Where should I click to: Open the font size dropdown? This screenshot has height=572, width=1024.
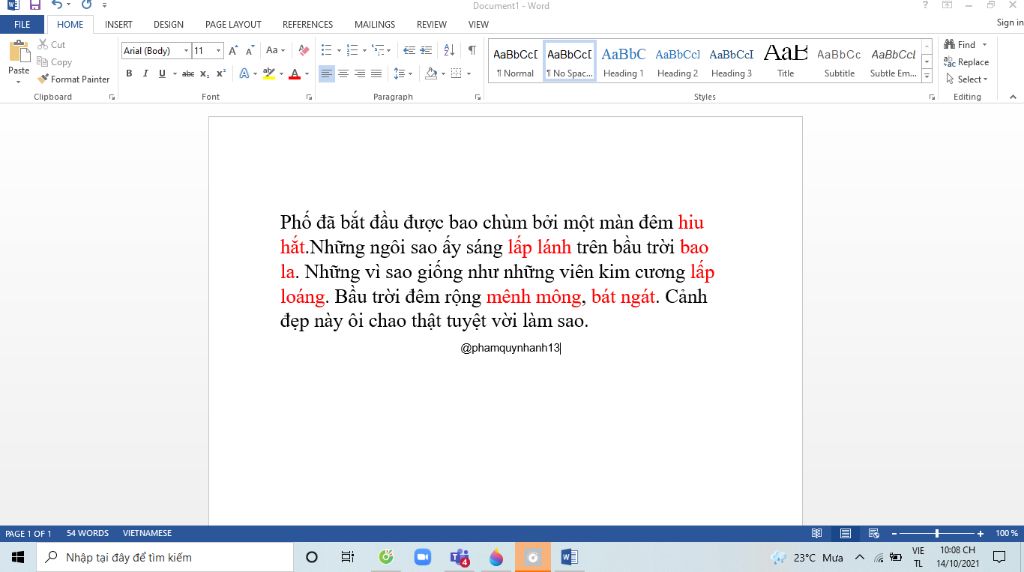coord(219,50)
